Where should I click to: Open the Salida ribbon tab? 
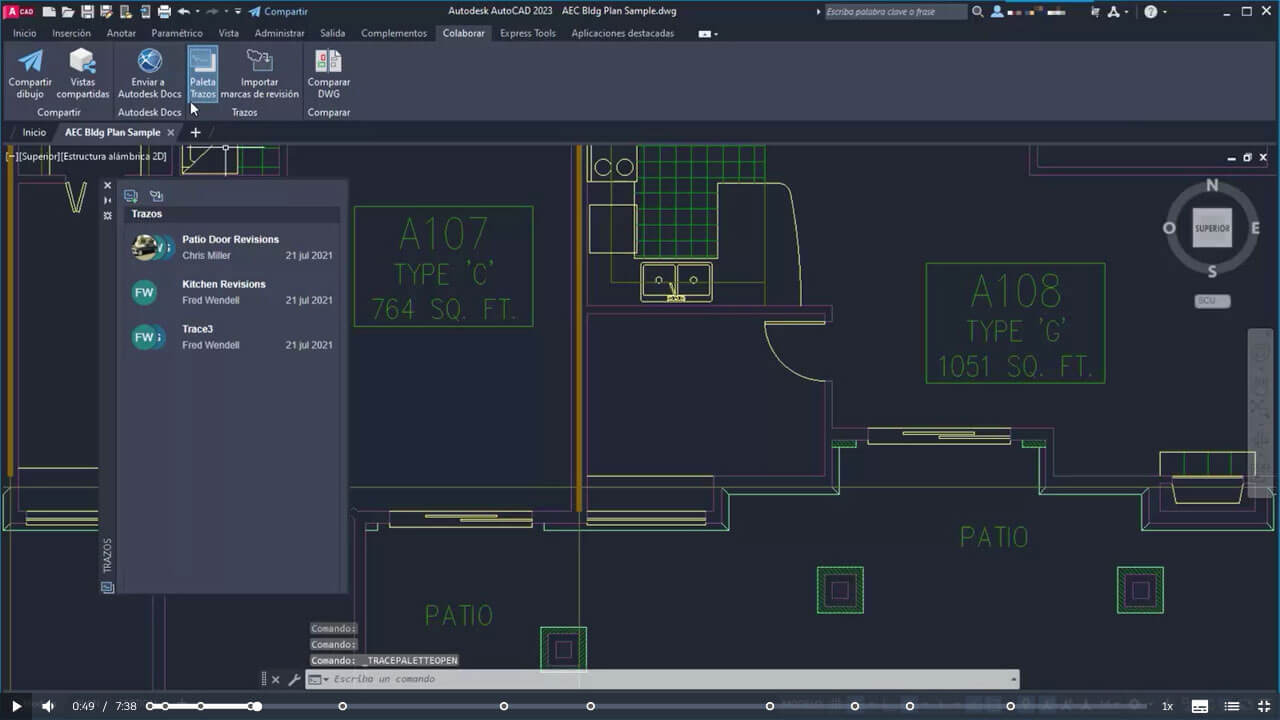click(332, 33)
